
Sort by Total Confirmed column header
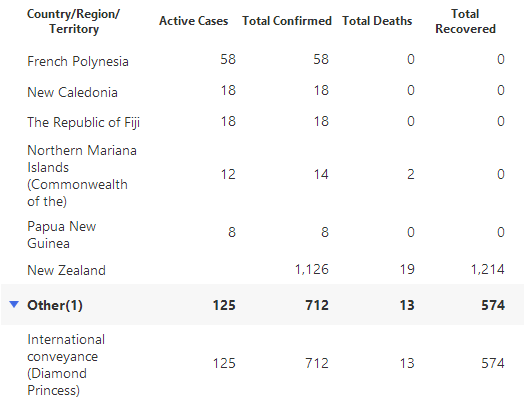[x=287, y=21]
